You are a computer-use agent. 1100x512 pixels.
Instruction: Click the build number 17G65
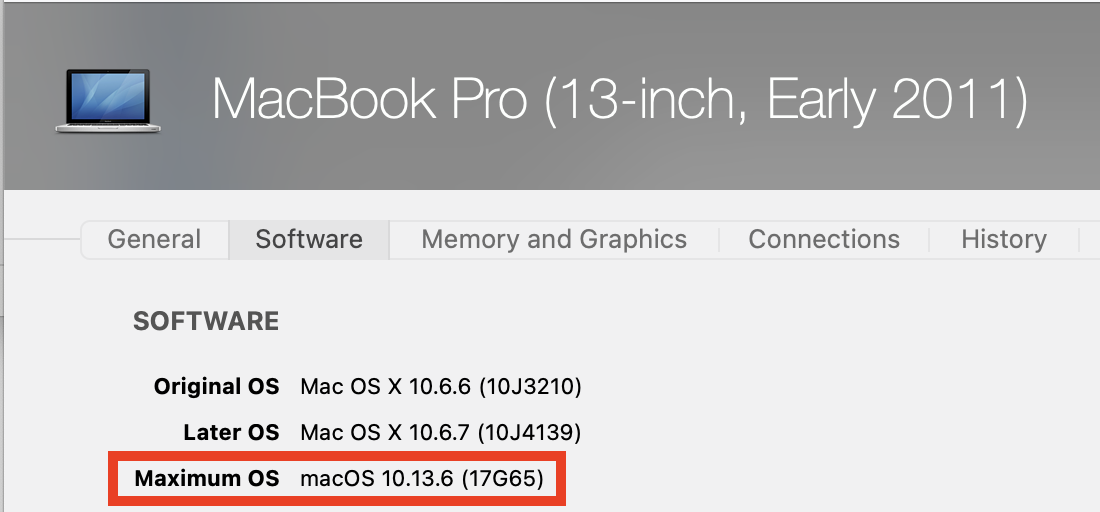502,479
